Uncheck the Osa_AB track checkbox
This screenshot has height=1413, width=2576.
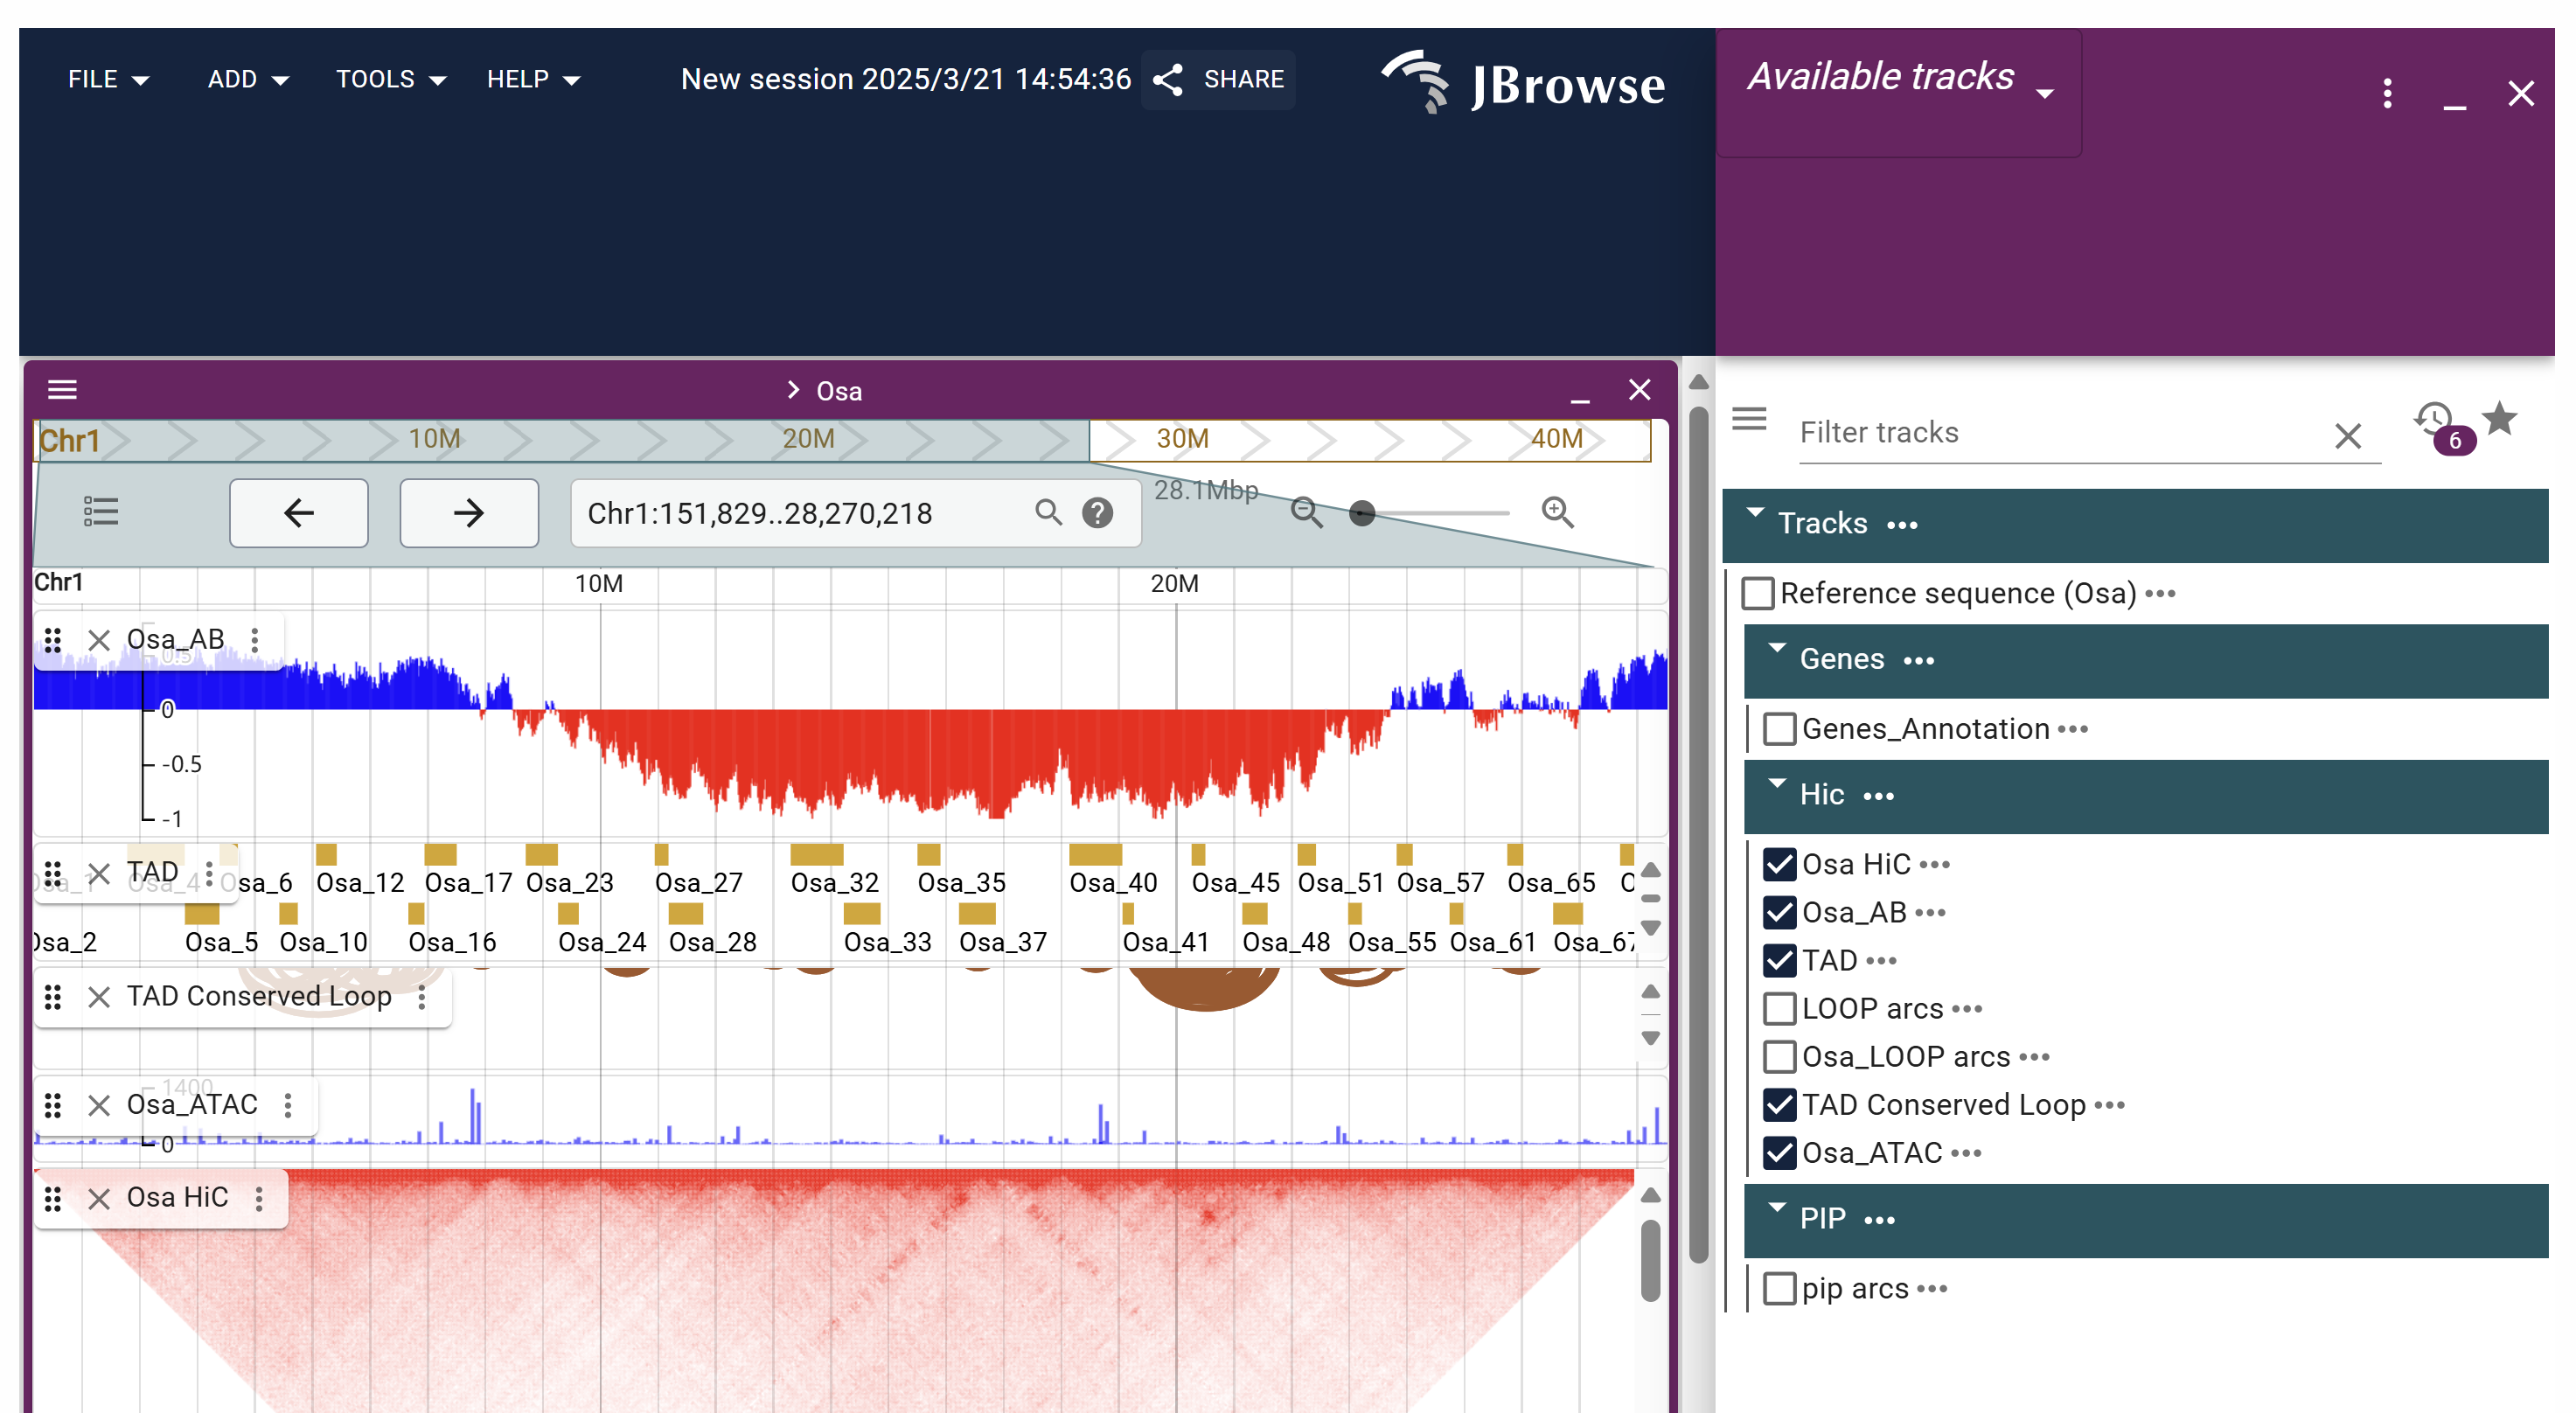[1779, 912]
